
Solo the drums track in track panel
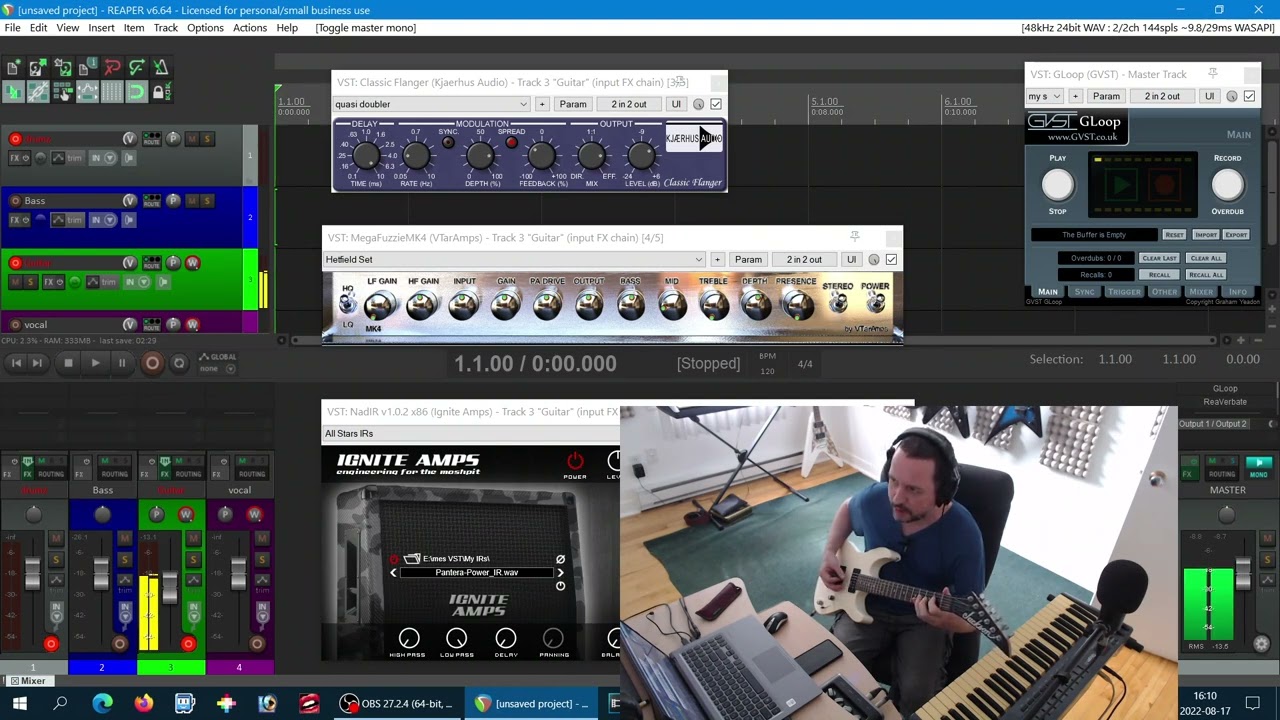207,139
